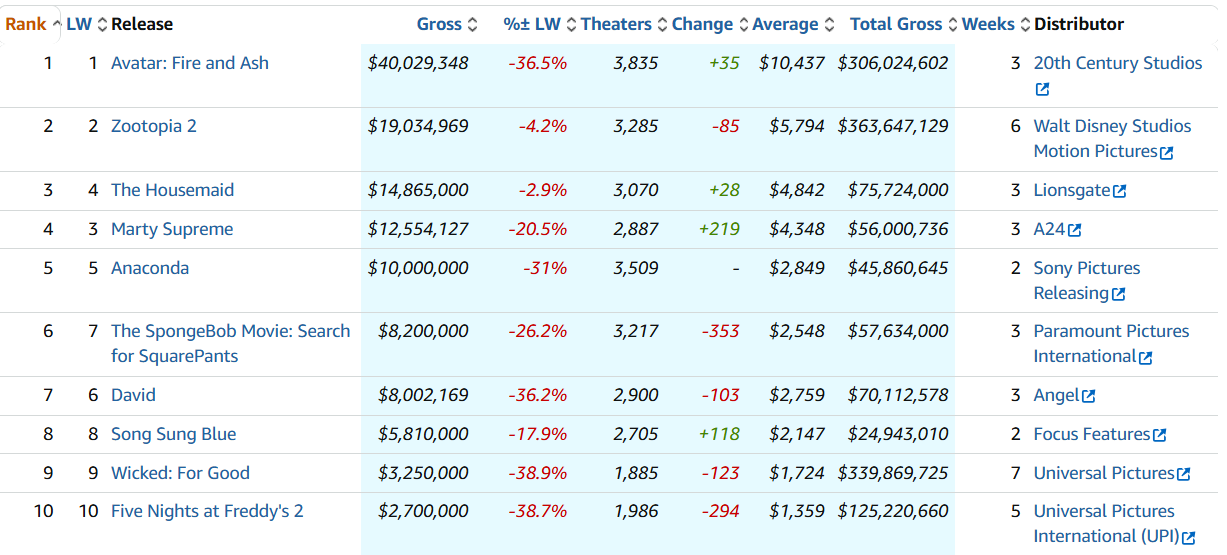Screen dimensions: 1227x555
Task: Click external link icon beside Angel distributor
Action: [1088, 396]
